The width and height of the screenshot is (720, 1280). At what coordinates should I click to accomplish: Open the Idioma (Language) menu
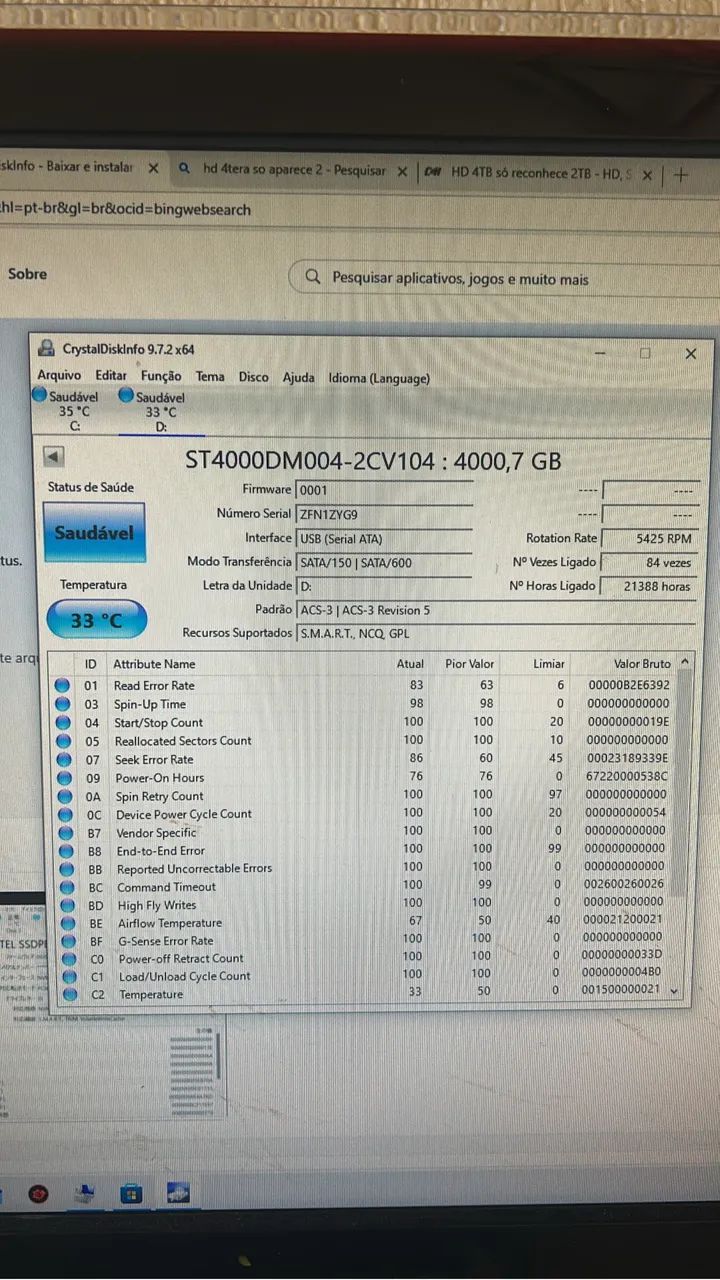(x=379, y=378)
